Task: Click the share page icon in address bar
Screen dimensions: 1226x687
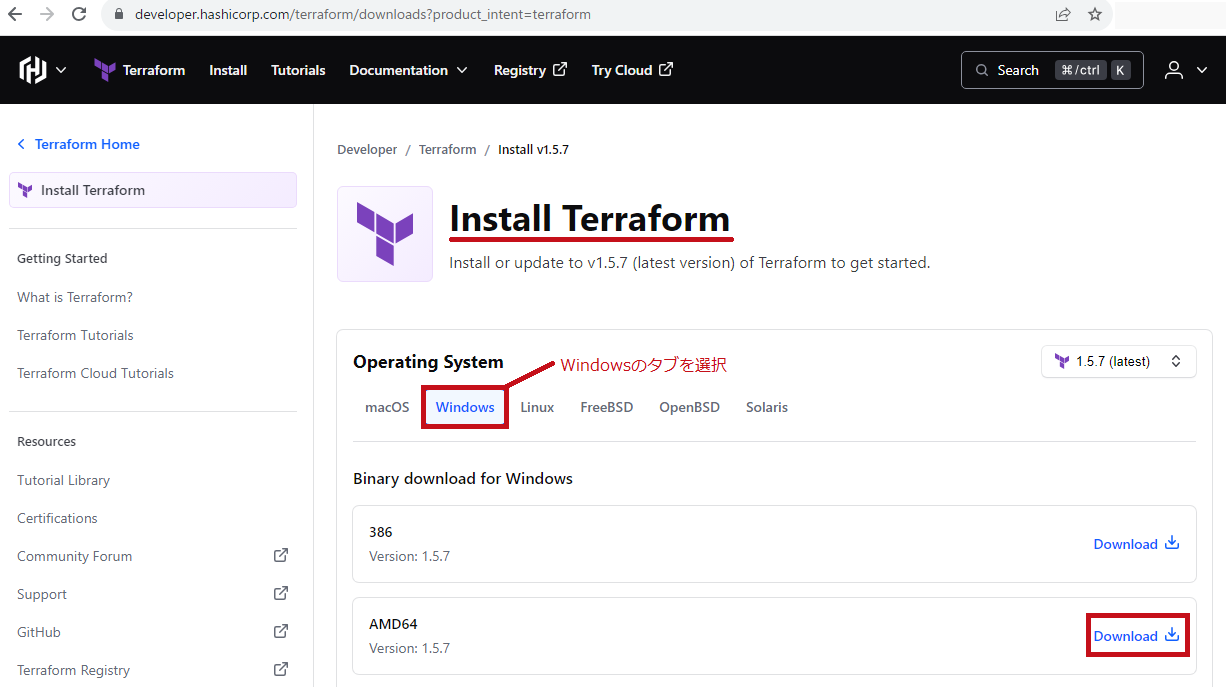Action: (x=1063, y=14)
